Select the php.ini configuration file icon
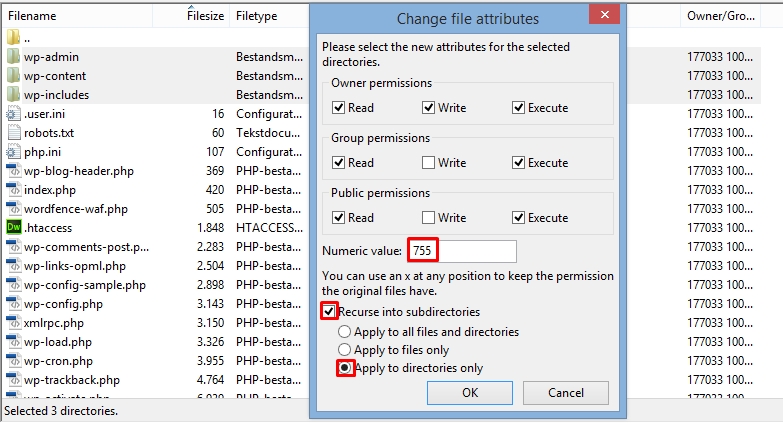The height and width of the screenshot is (423, 783). (x=13, y=151)
